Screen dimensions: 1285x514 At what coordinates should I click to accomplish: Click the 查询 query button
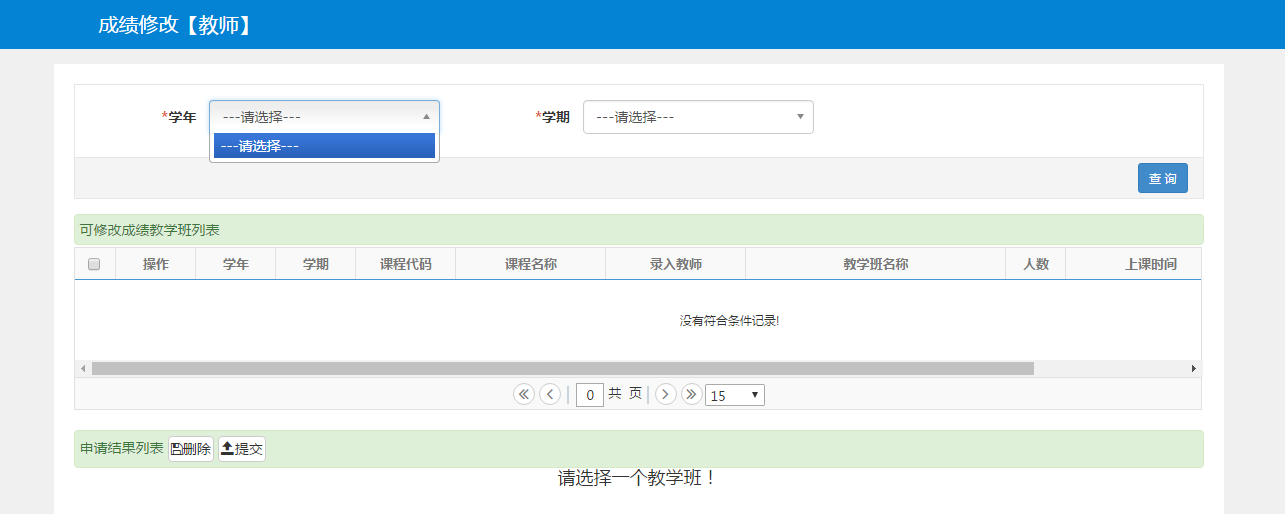(x=1162, y=178)
